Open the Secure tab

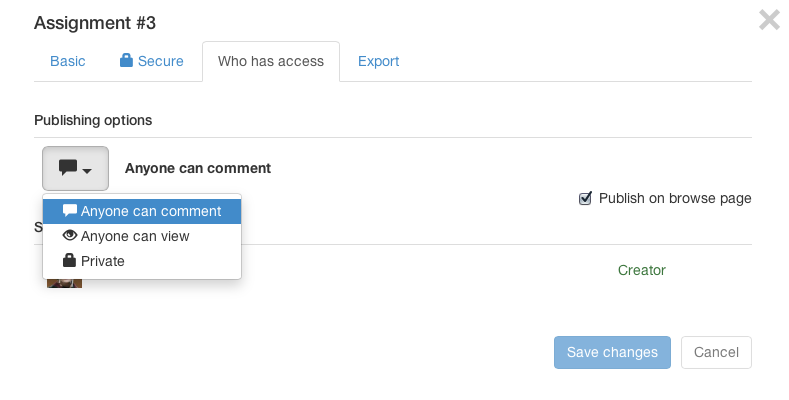pos(151,61)
